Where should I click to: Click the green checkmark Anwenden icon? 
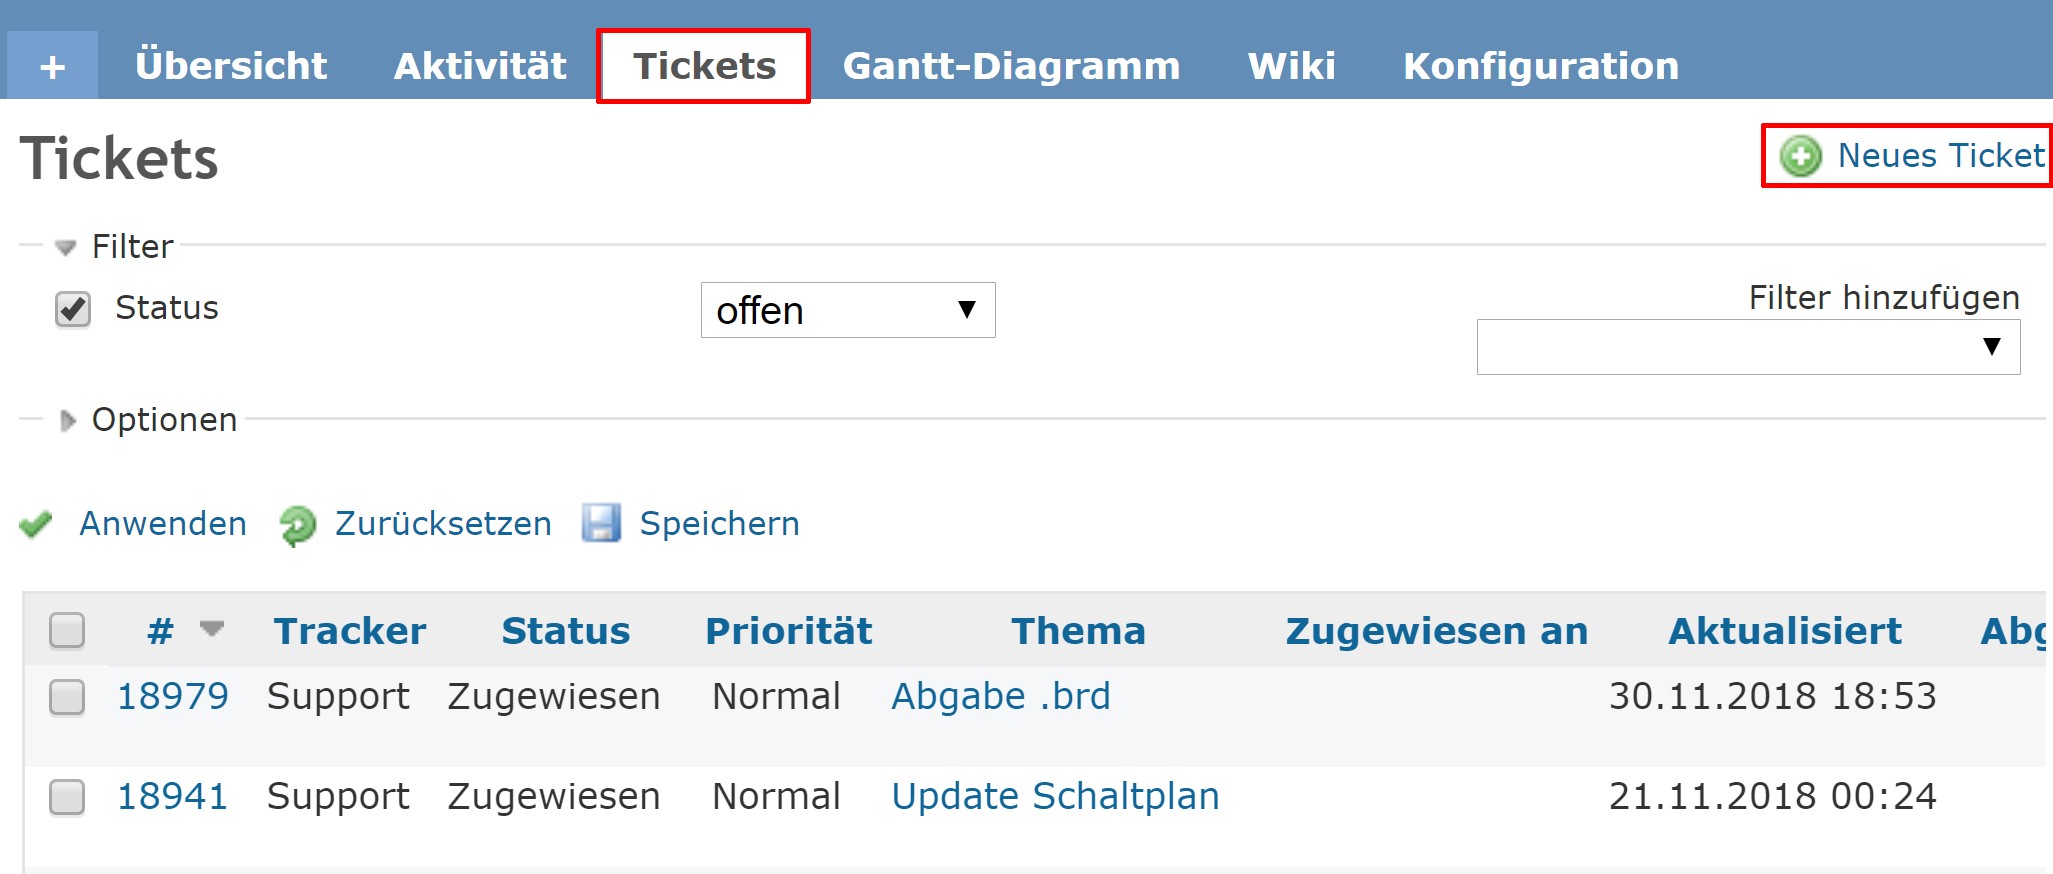point(36,524)
